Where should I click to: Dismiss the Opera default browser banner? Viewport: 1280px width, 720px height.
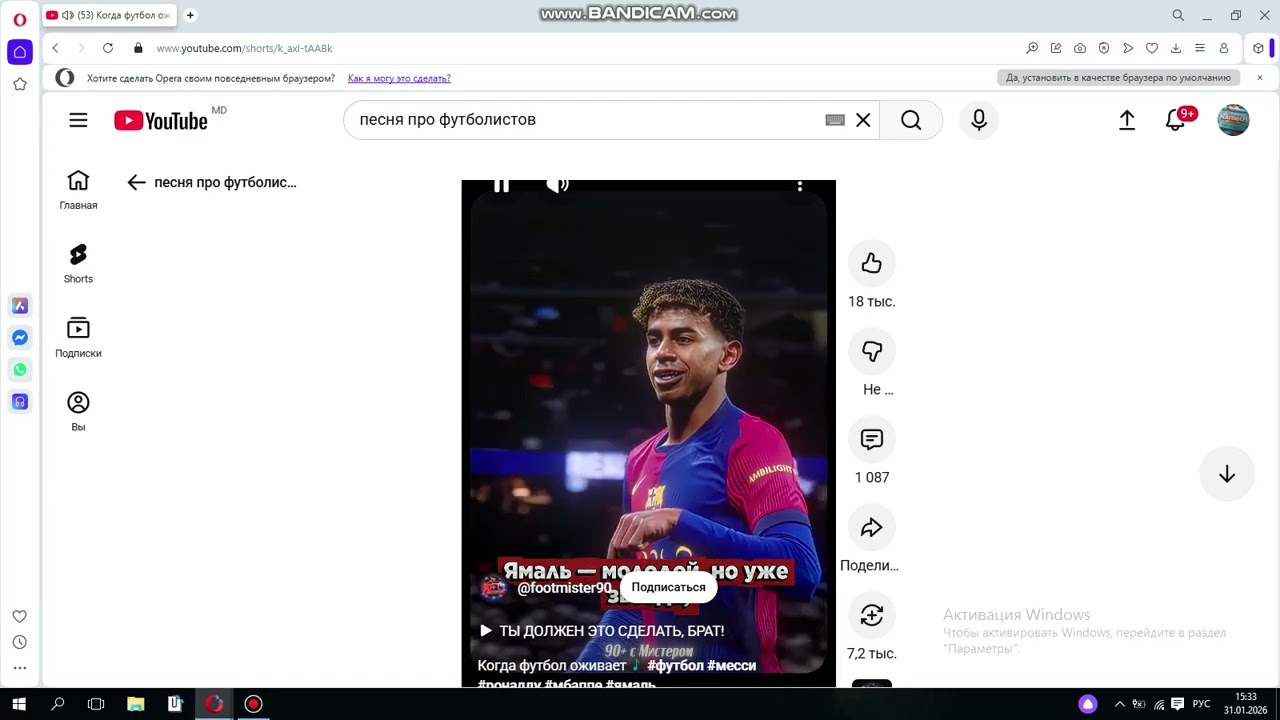[x=1260, y=77]
